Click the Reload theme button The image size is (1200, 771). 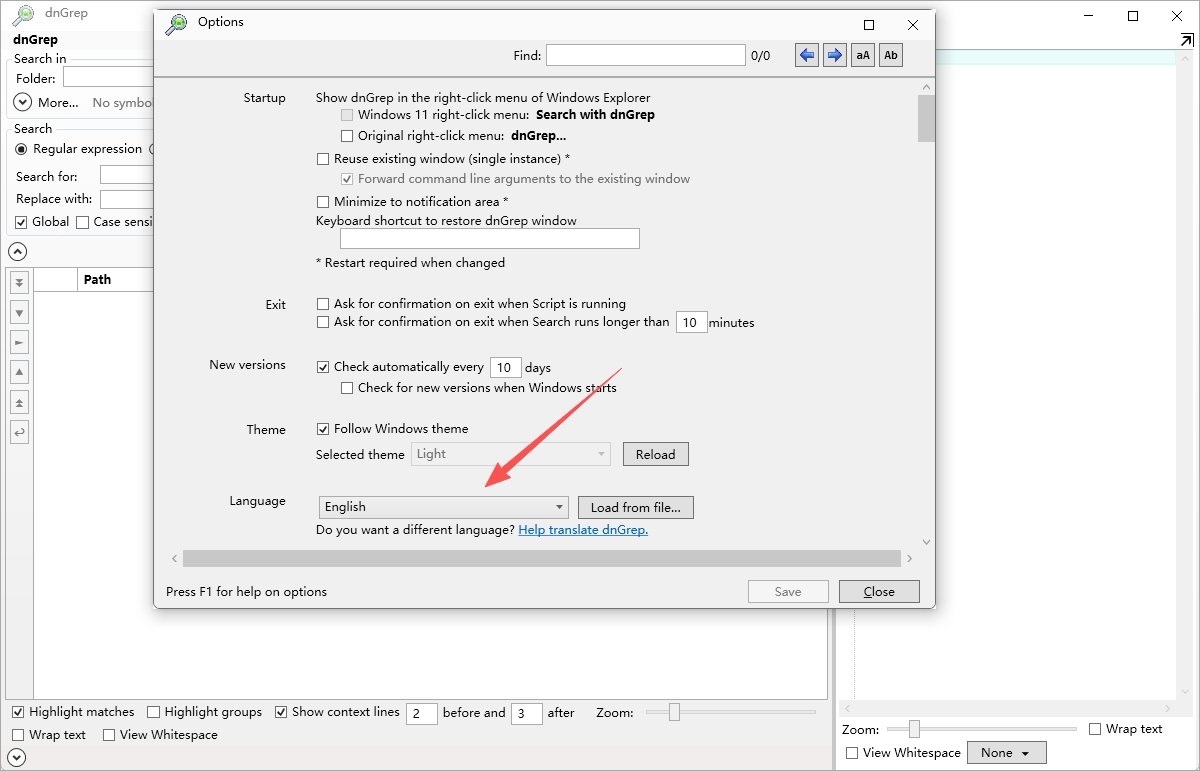pos(656,454)
